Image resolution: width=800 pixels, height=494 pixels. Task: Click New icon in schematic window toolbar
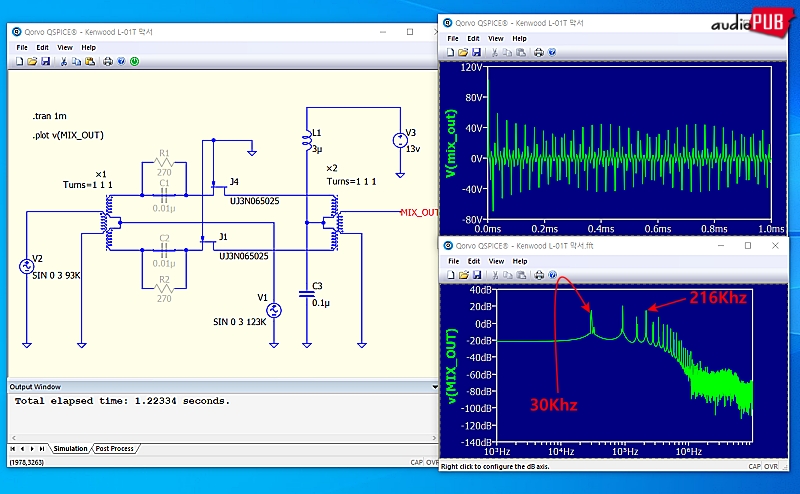pyautogui.click(x=19, y=62)
